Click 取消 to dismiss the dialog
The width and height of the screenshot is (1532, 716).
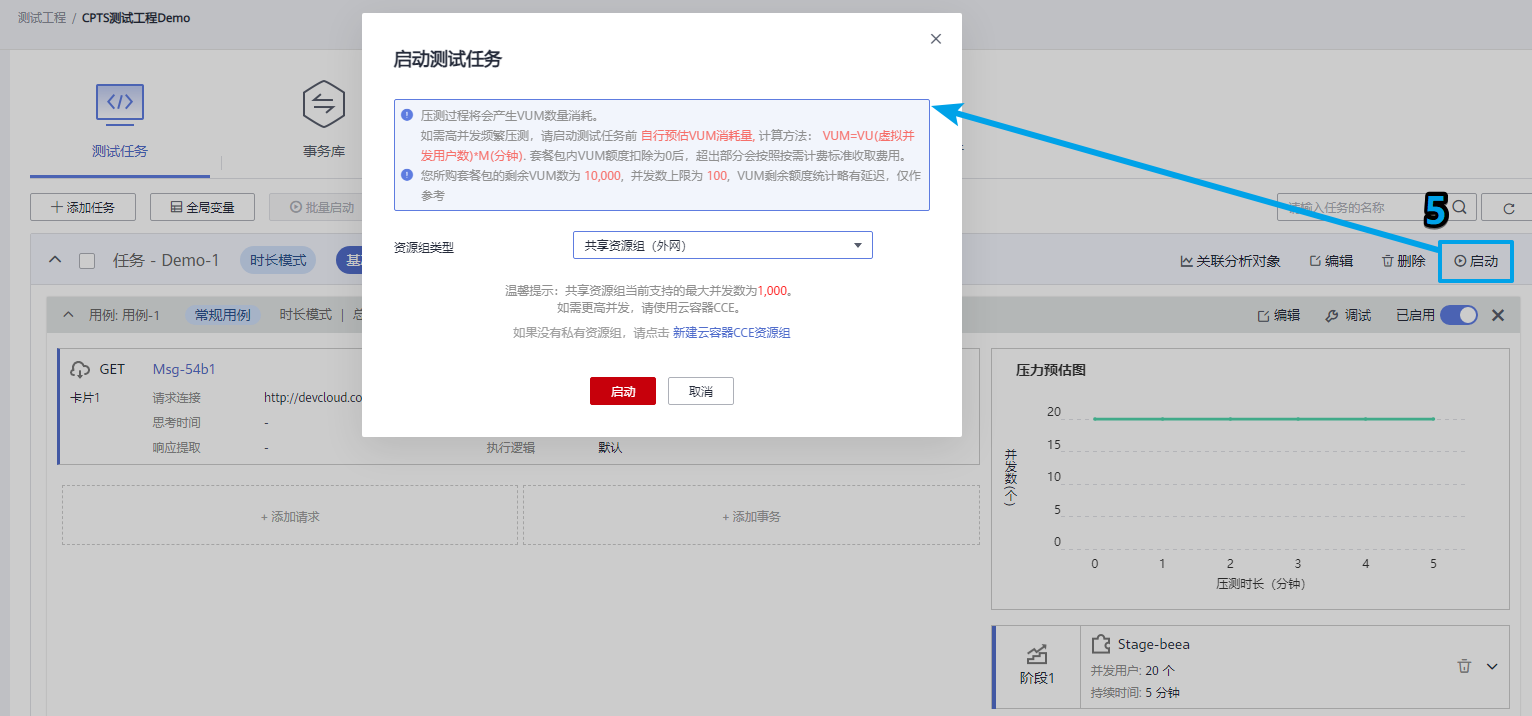(701, 391)
